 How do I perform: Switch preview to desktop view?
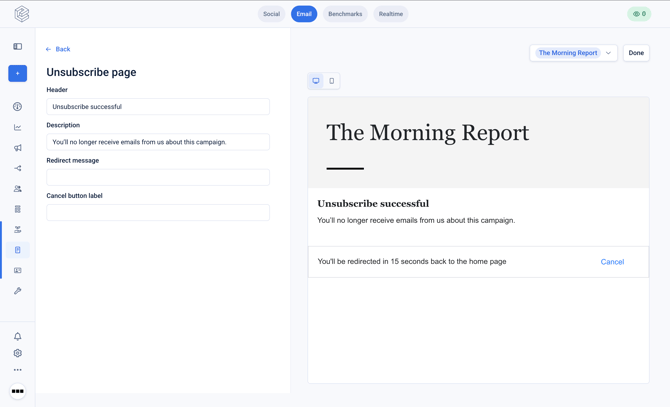pyautogui.click(x=316, y=81)
